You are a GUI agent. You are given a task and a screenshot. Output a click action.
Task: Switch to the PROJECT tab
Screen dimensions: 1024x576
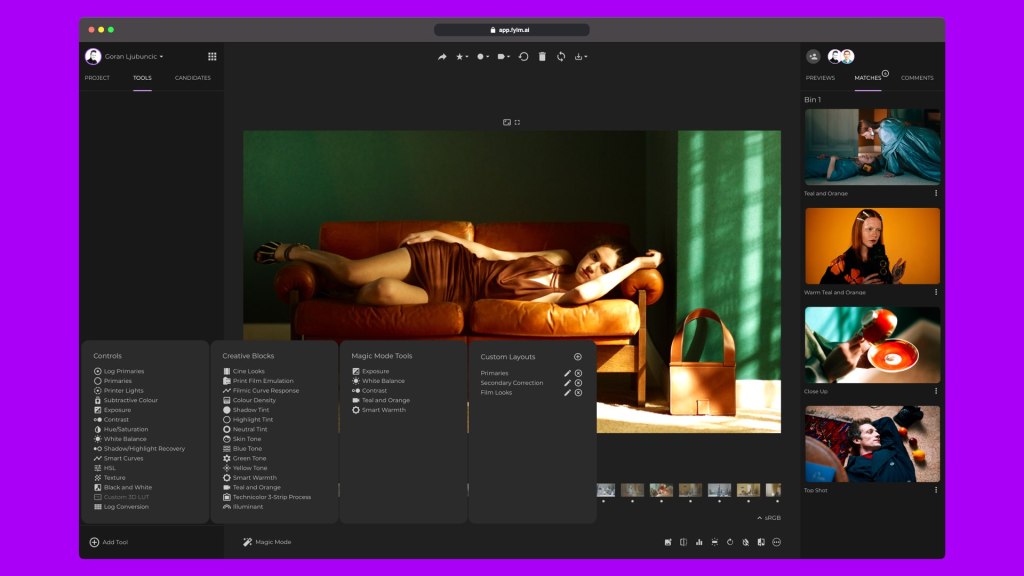pyautogui.click(x=97, y=78)
